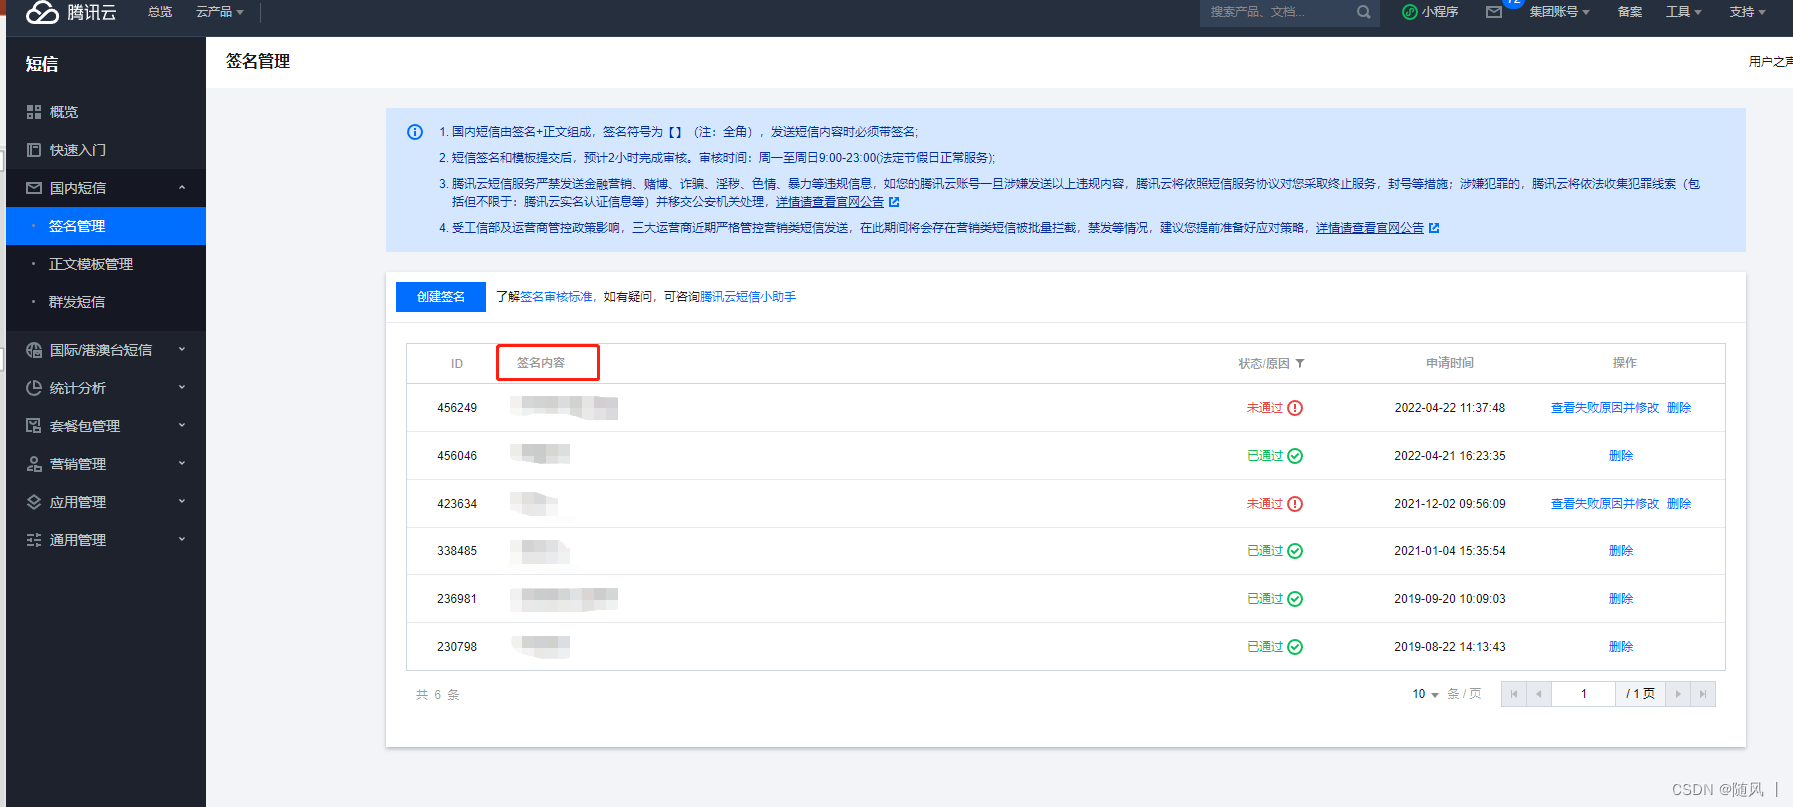Go to last page arrow
This screenshot has height=807, width=1793.
click(1703, 694)
